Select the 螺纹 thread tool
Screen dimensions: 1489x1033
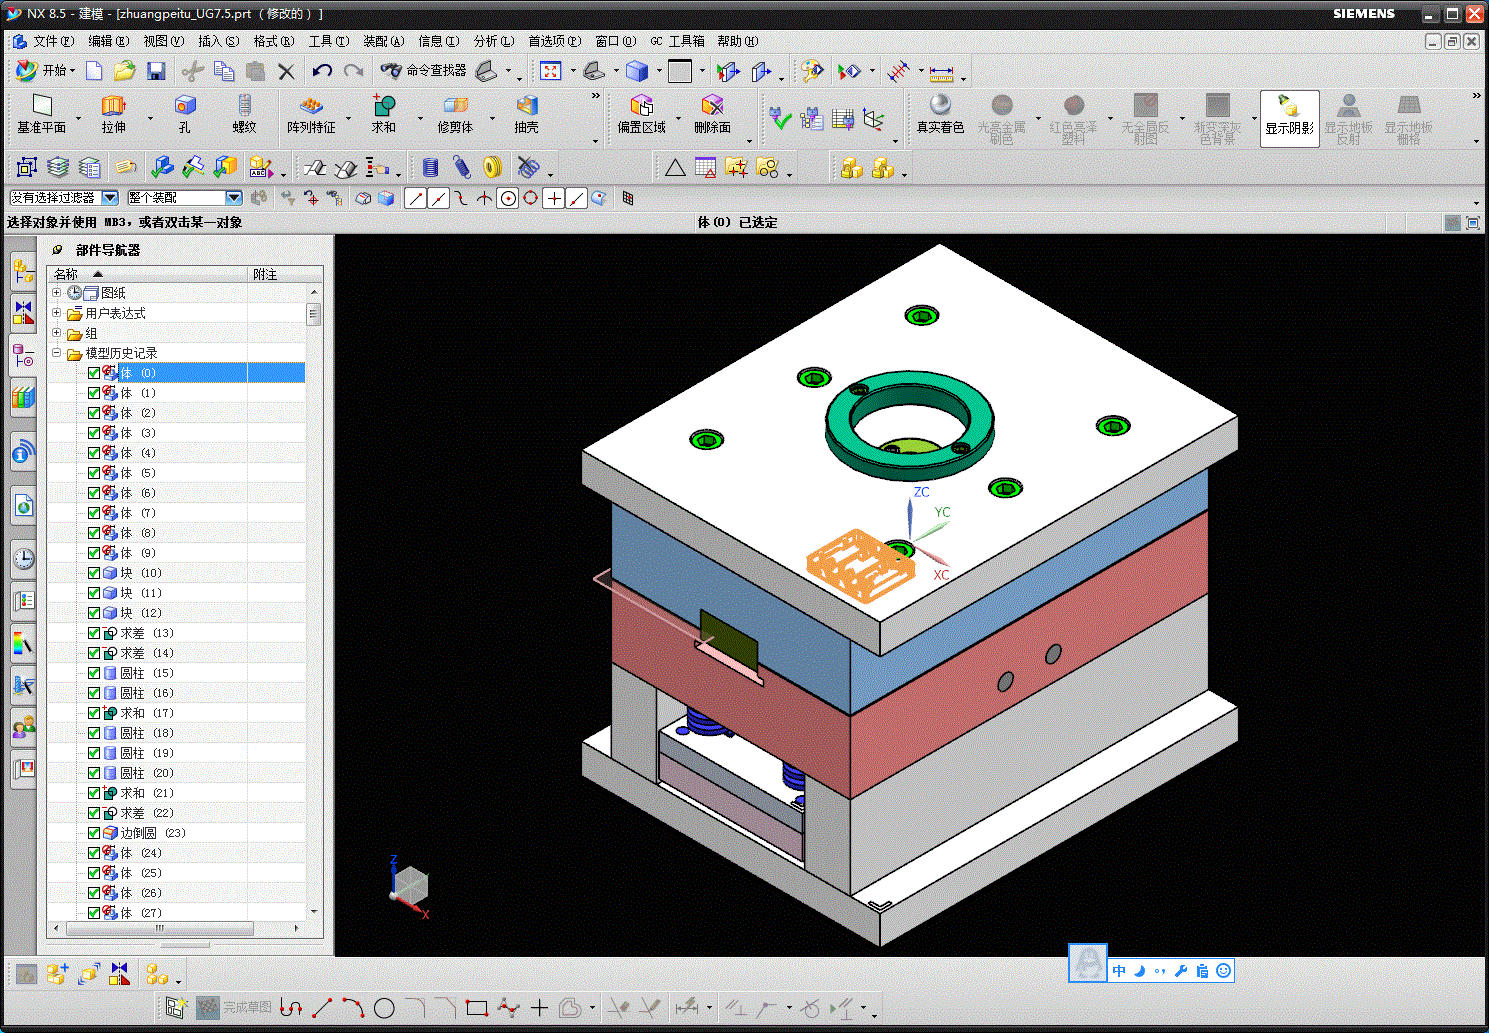244,114
